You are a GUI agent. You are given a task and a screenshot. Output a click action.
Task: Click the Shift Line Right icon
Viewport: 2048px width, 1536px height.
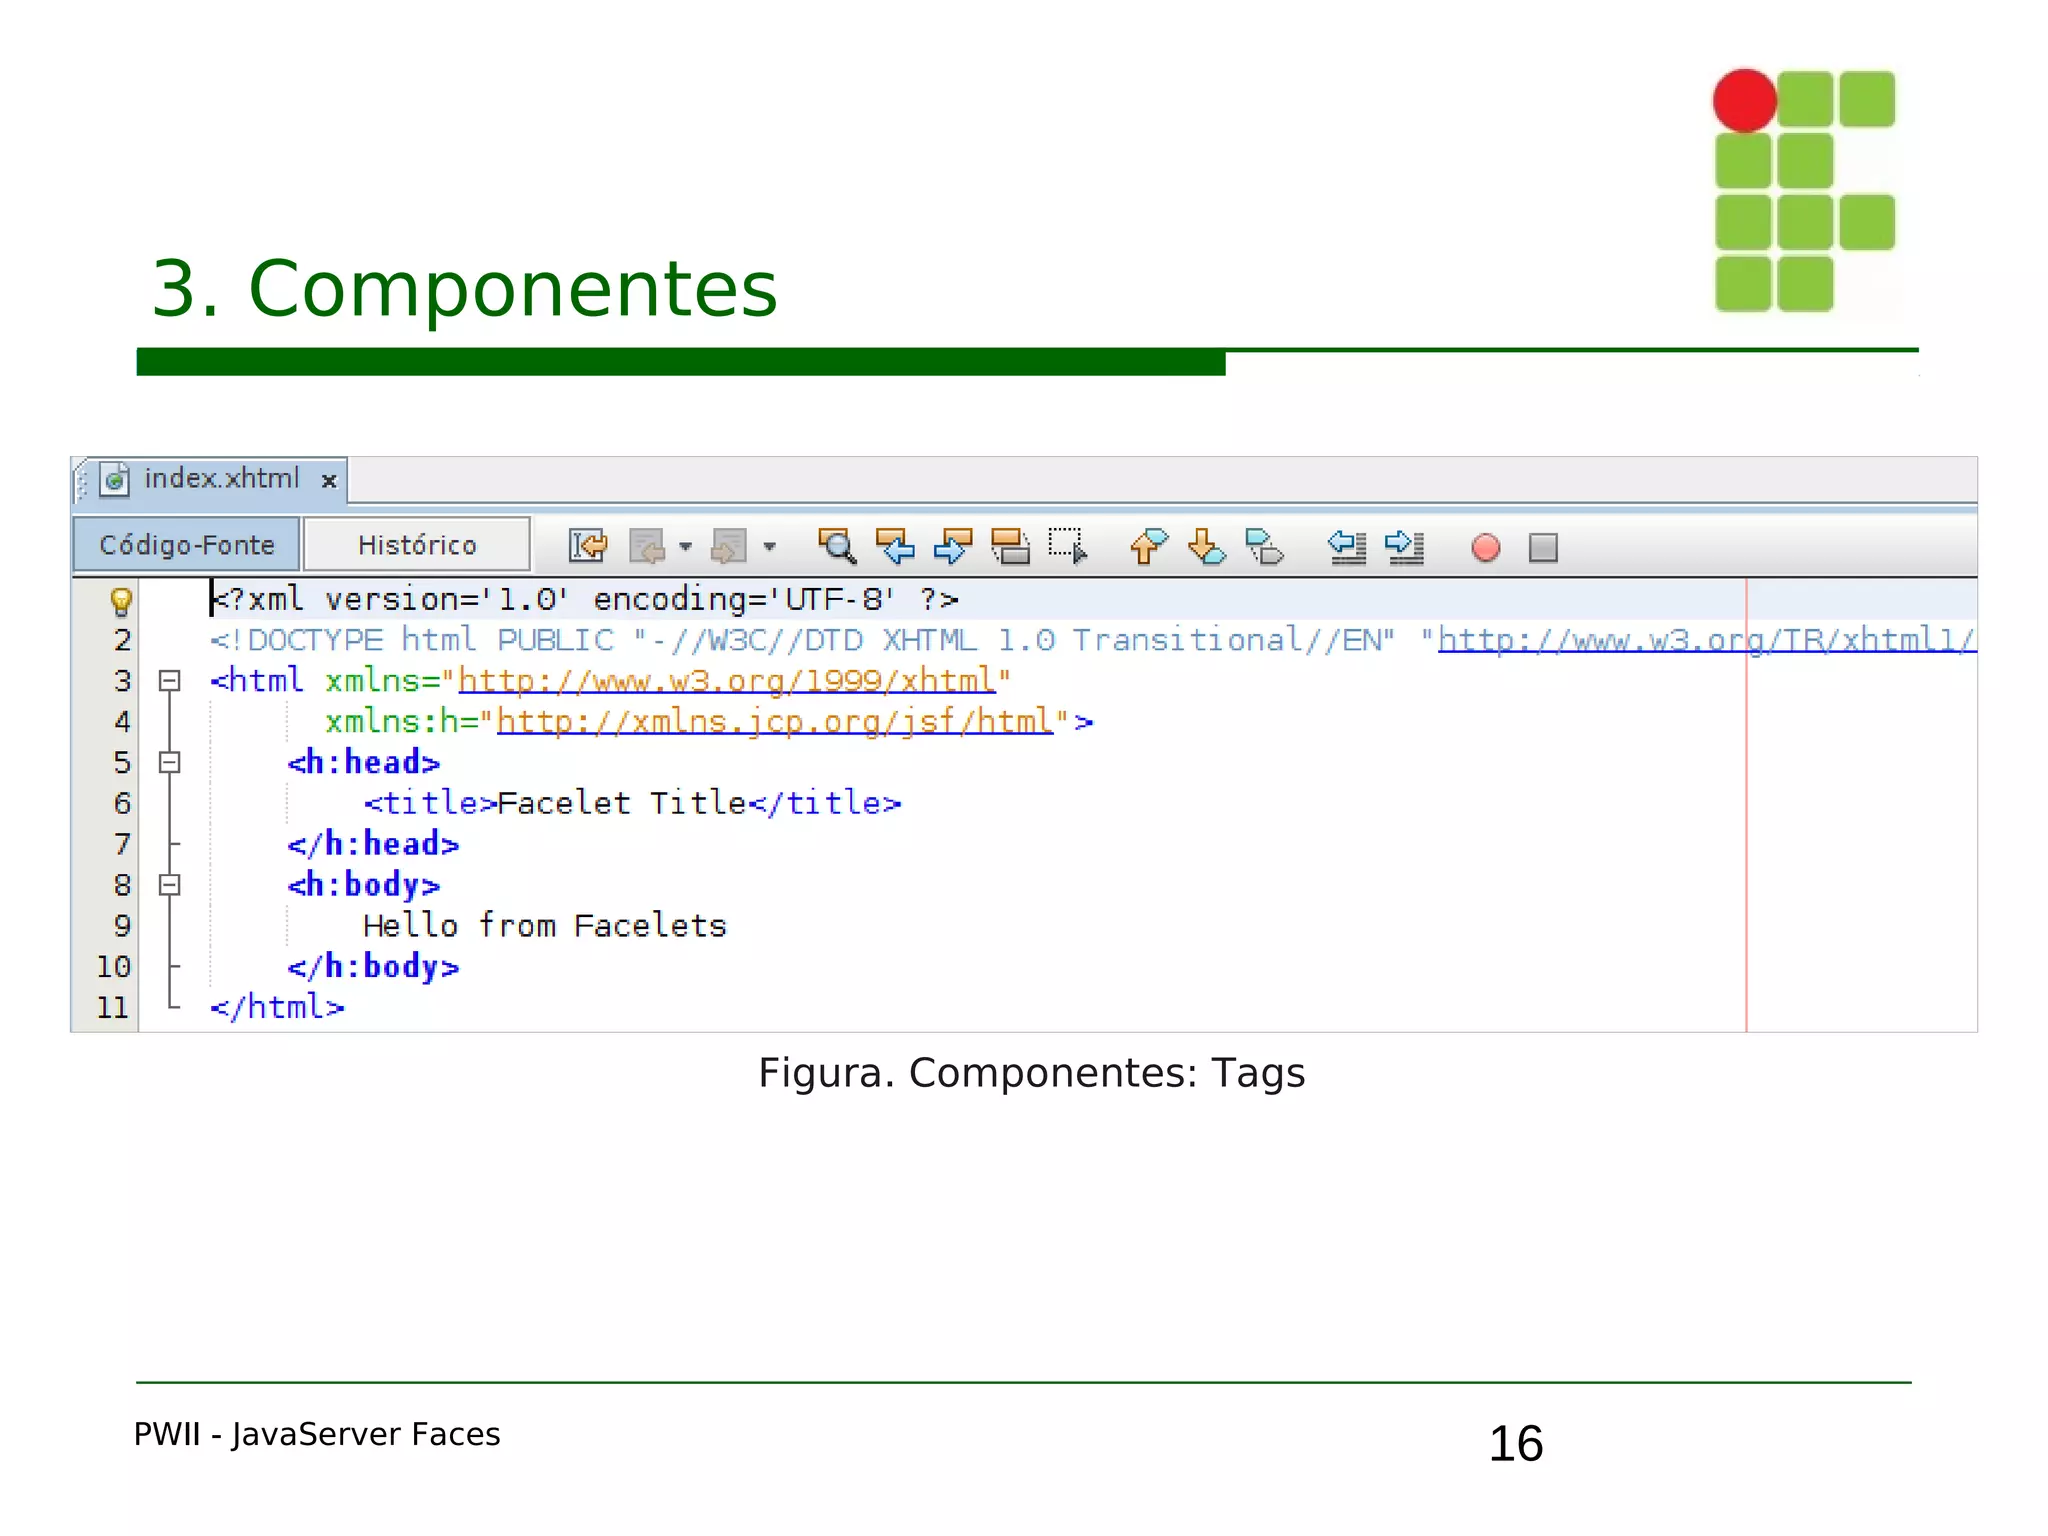1405,547
